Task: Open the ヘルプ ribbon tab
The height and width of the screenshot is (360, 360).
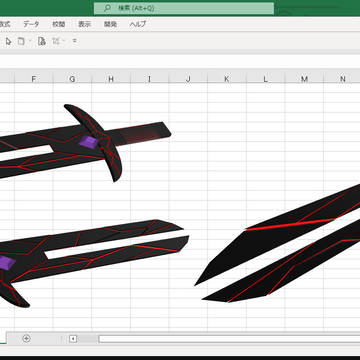Action: (138, 24)
